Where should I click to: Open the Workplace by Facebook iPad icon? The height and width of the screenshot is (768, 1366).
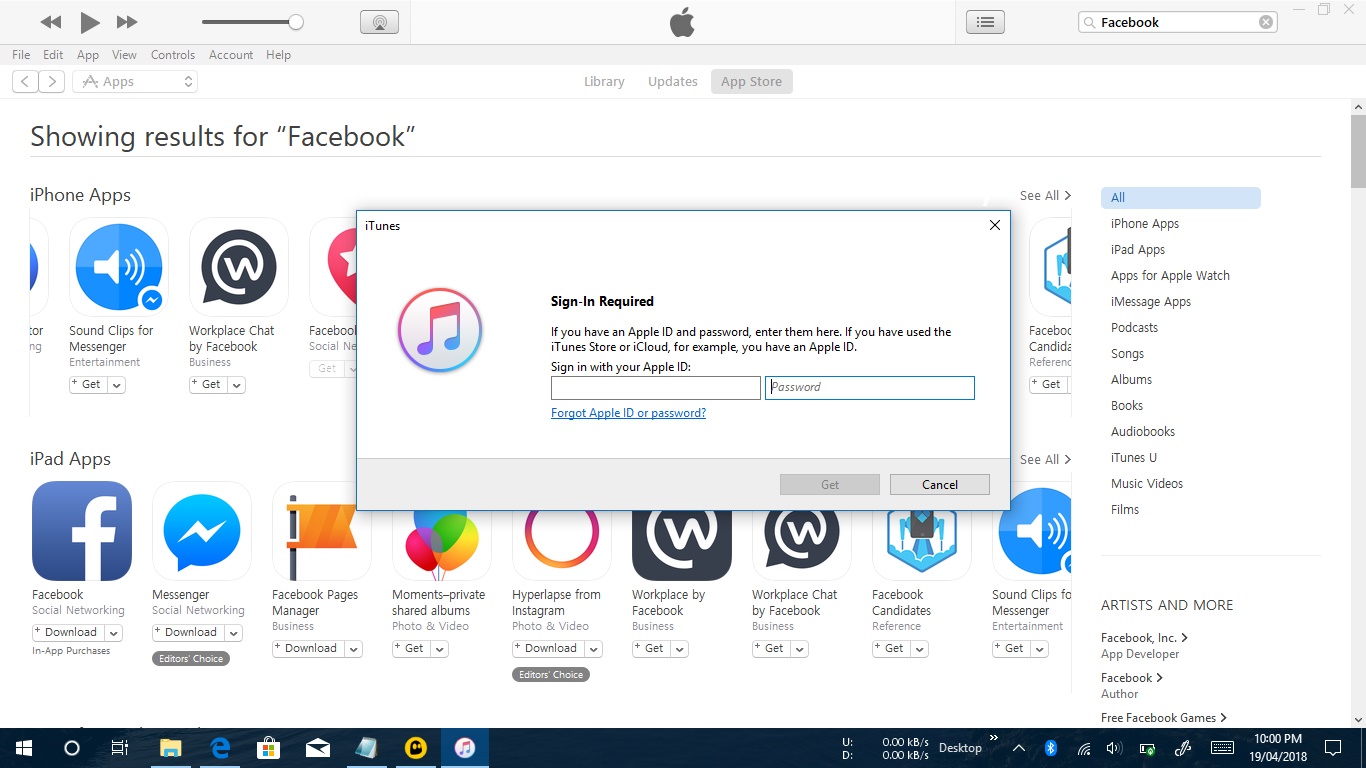coord(682,545)
